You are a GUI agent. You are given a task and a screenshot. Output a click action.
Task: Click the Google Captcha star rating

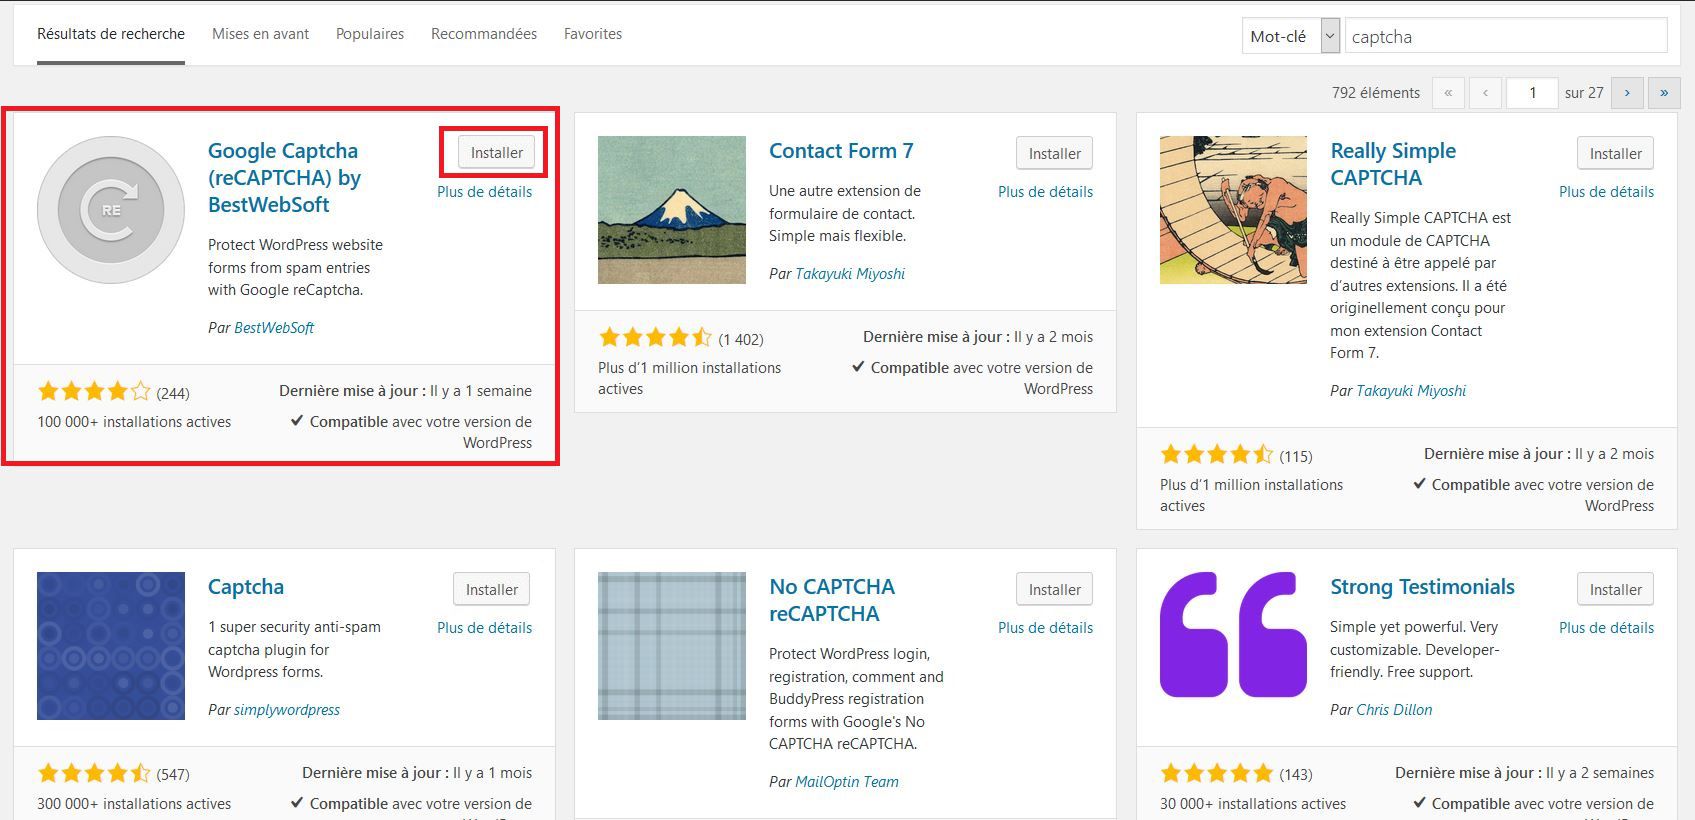94,391
